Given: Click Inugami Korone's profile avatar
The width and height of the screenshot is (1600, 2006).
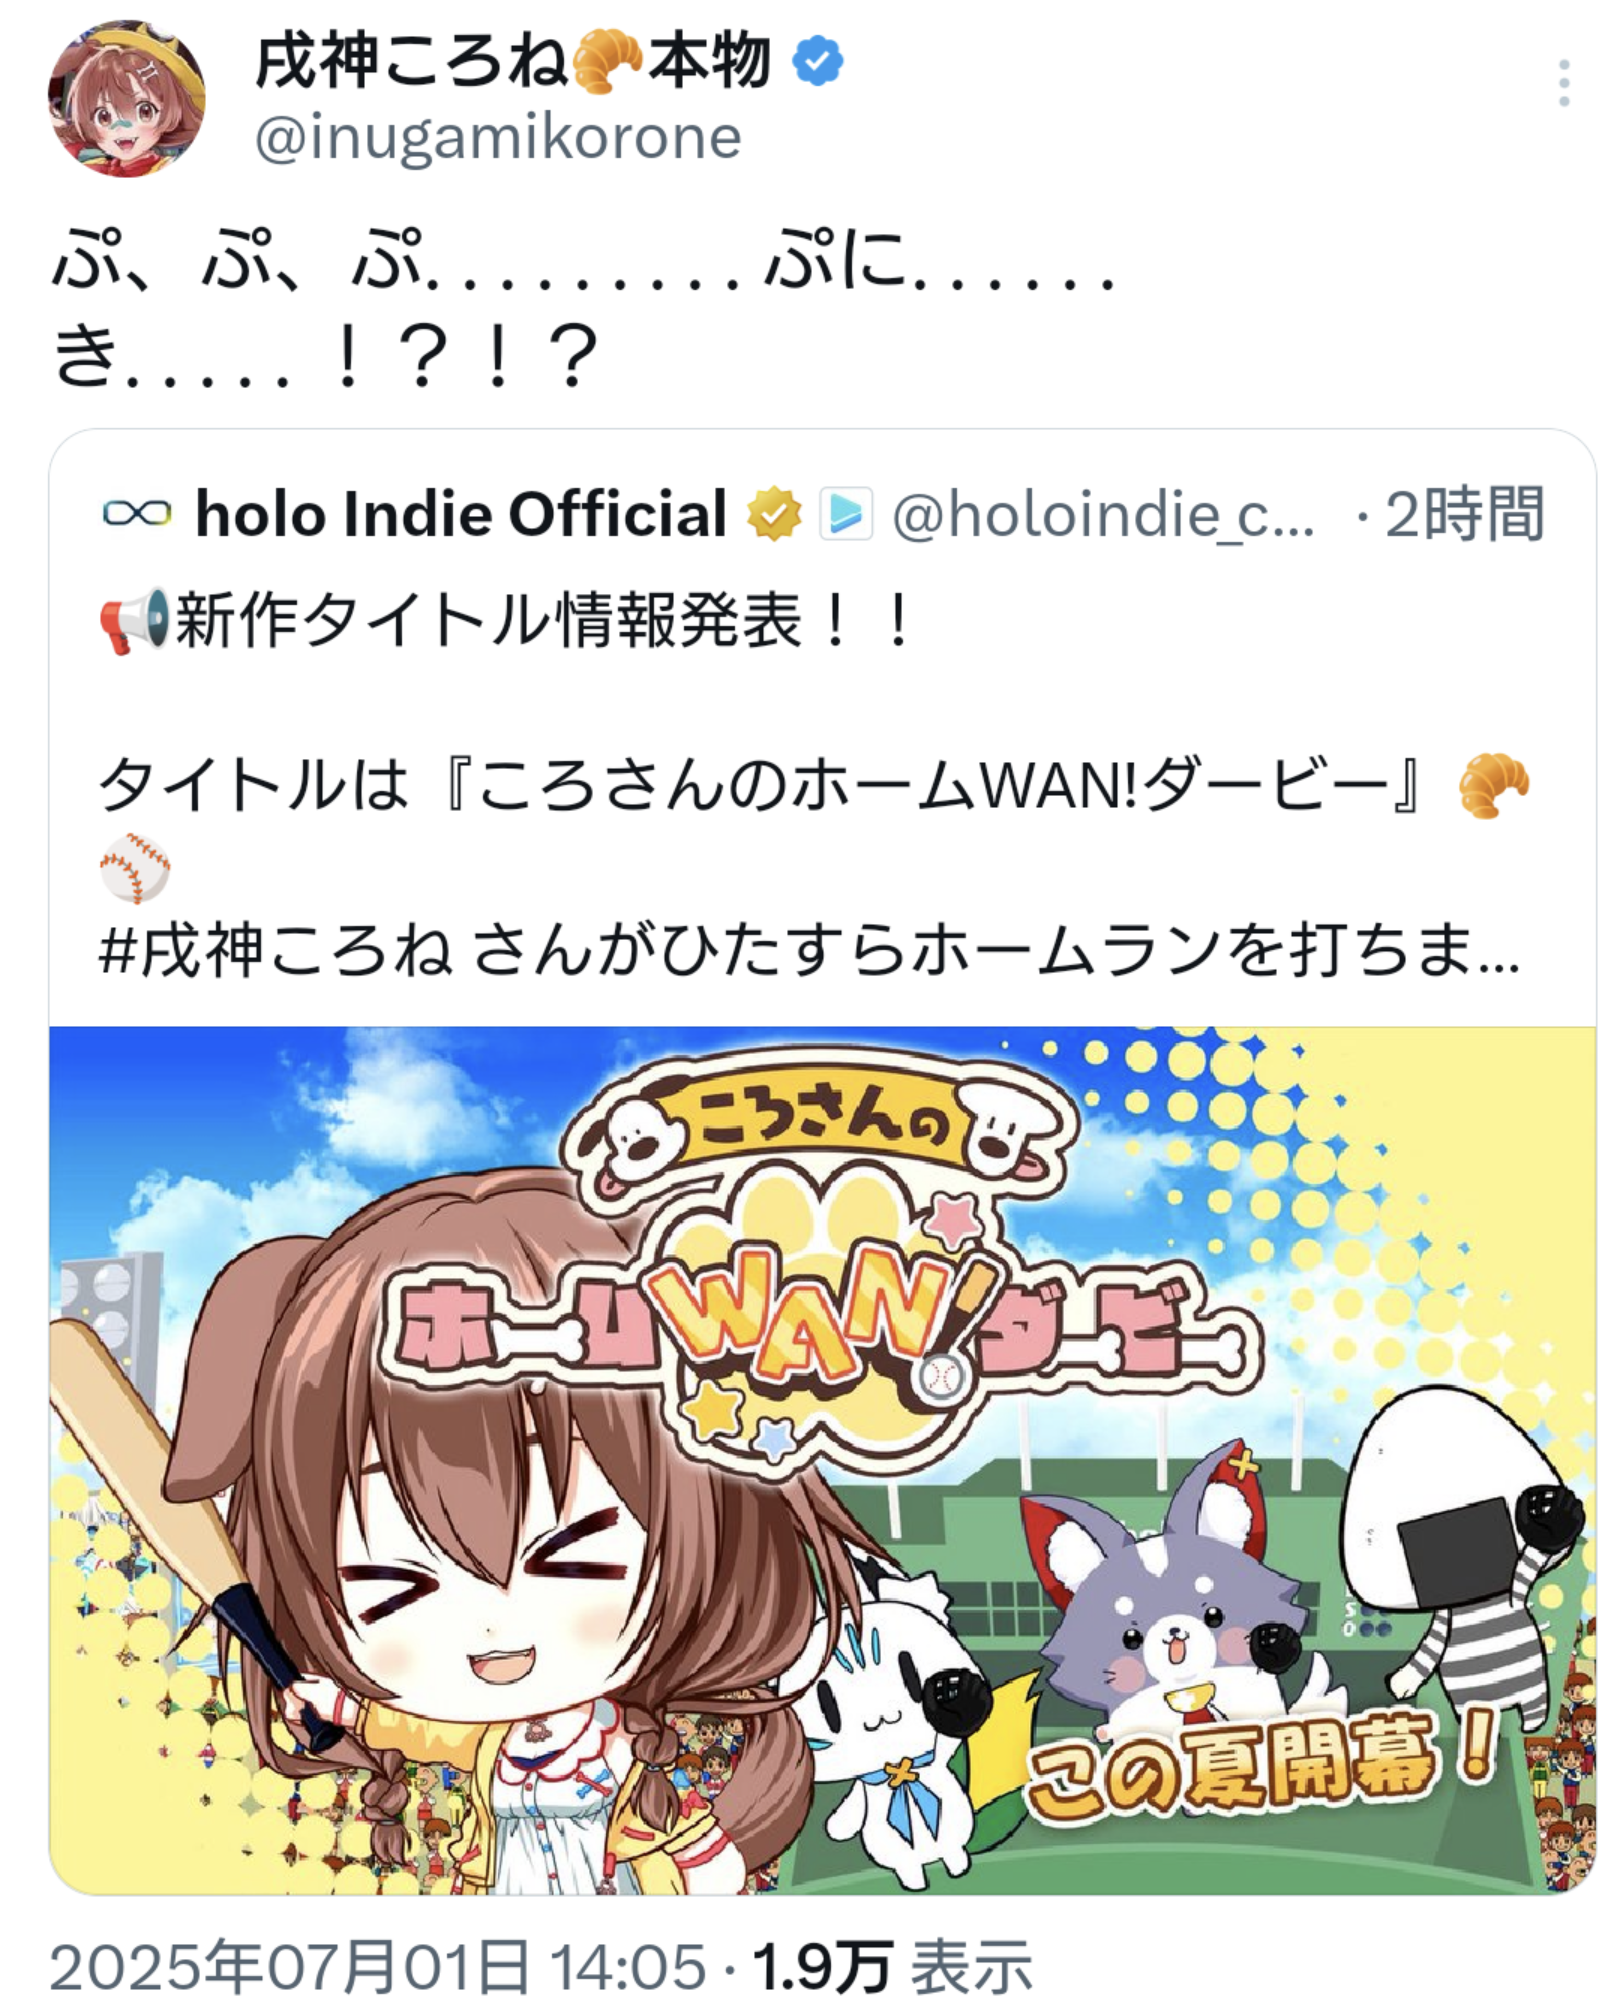Looking at the screenshot, I should (x=126, y=97).
